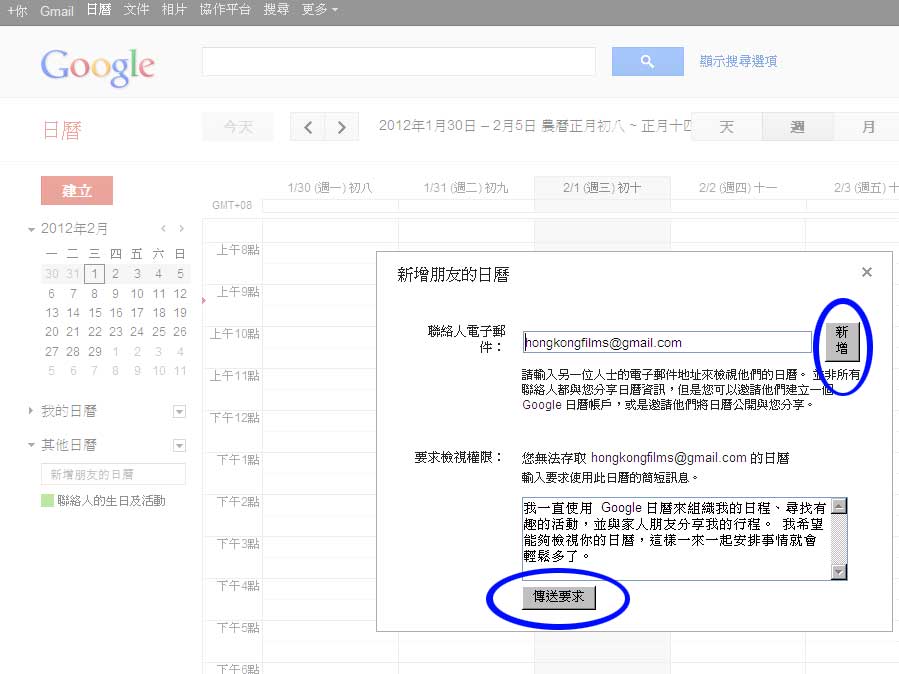Go to next week with right arrow
The image size is (899, 674).
click(342, 127)
